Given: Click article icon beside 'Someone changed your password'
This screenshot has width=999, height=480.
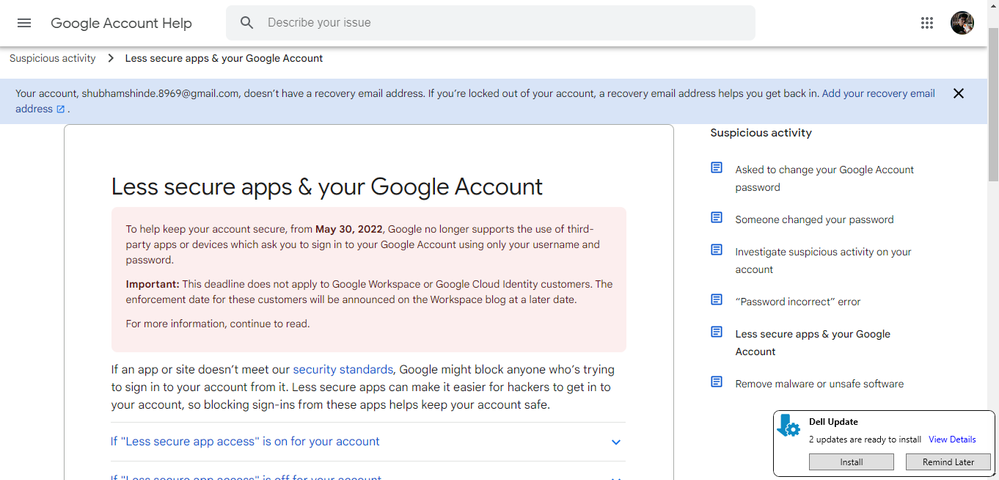Looking at the screenshot, I should pos(716,218).
